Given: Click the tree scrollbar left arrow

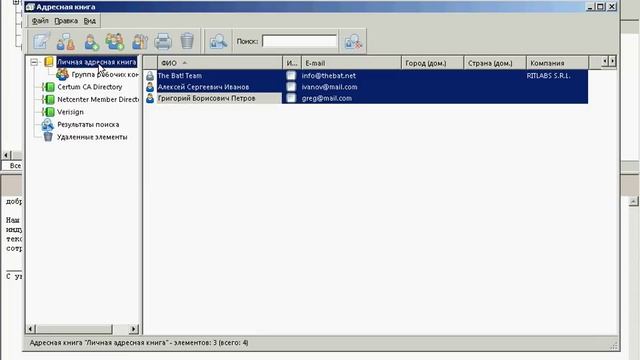Looking at the screenshot, I should pos(31,329).
